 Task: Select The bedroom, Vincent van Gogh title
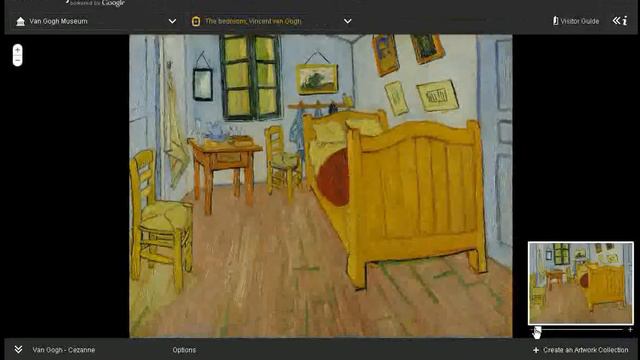(253, 21)
